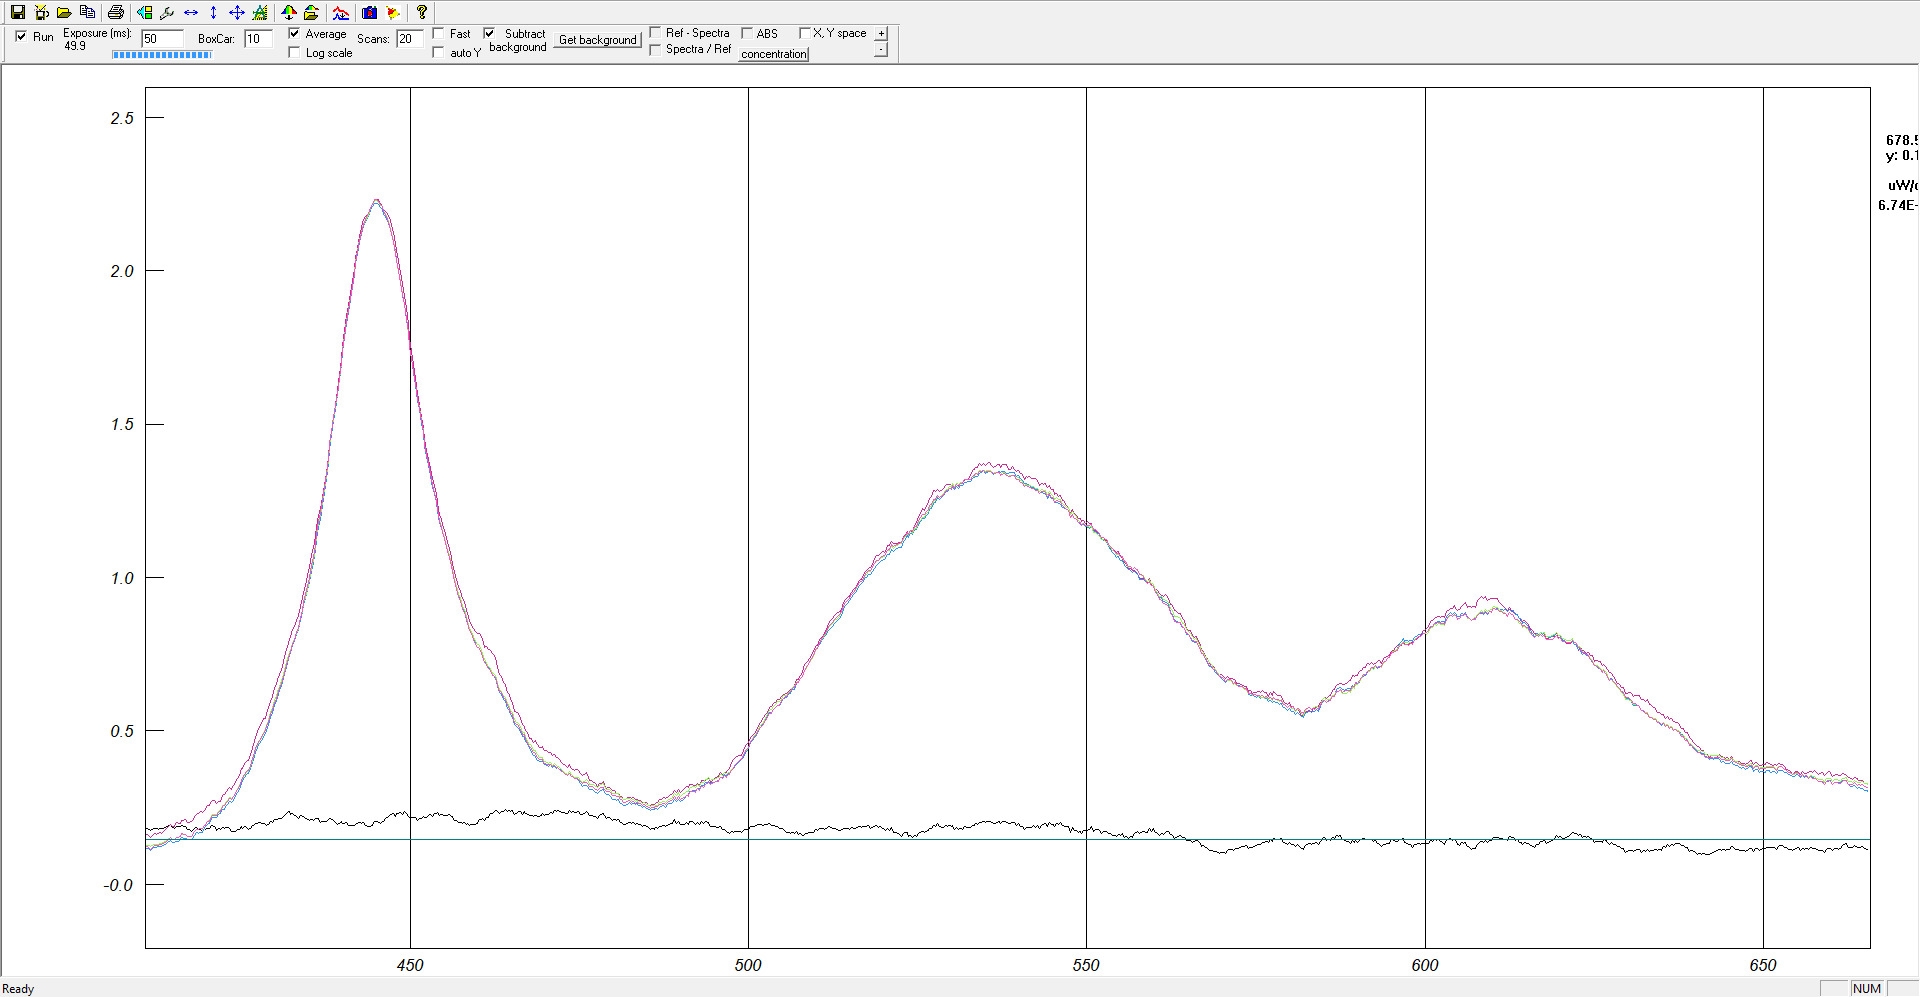Enable the auto Y checkbox

(x=438, y=53)
